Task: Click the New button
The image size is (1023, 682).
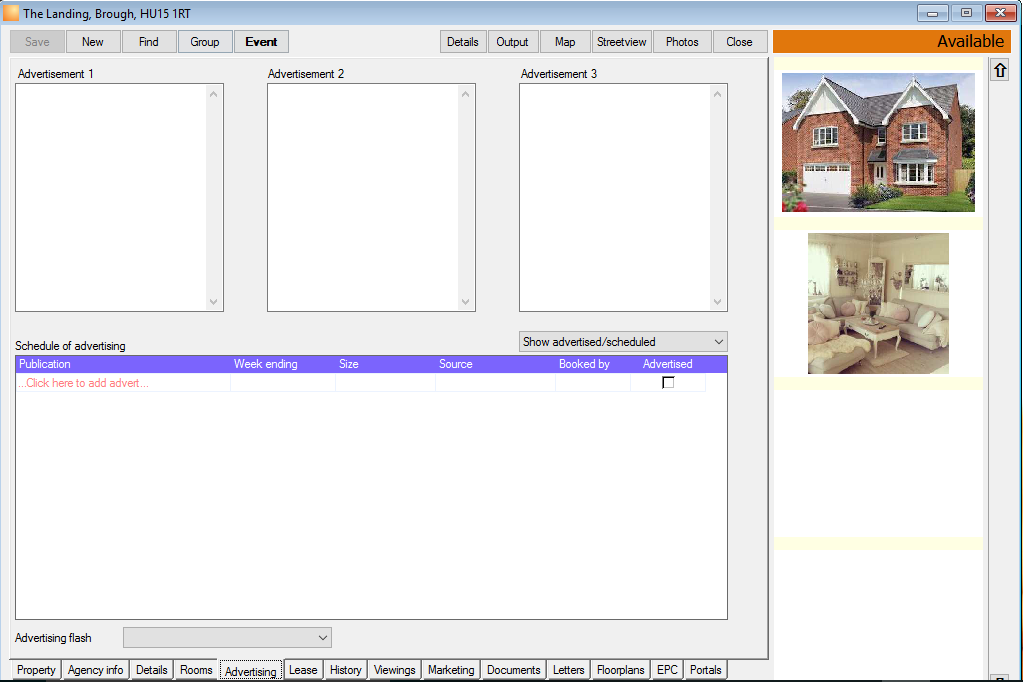Action: (x=93, y=42)
